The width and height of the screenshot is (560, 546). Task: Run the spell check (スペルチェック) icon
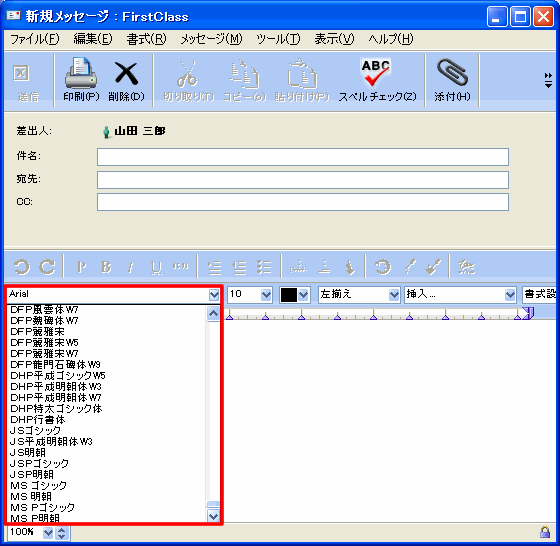376,72
